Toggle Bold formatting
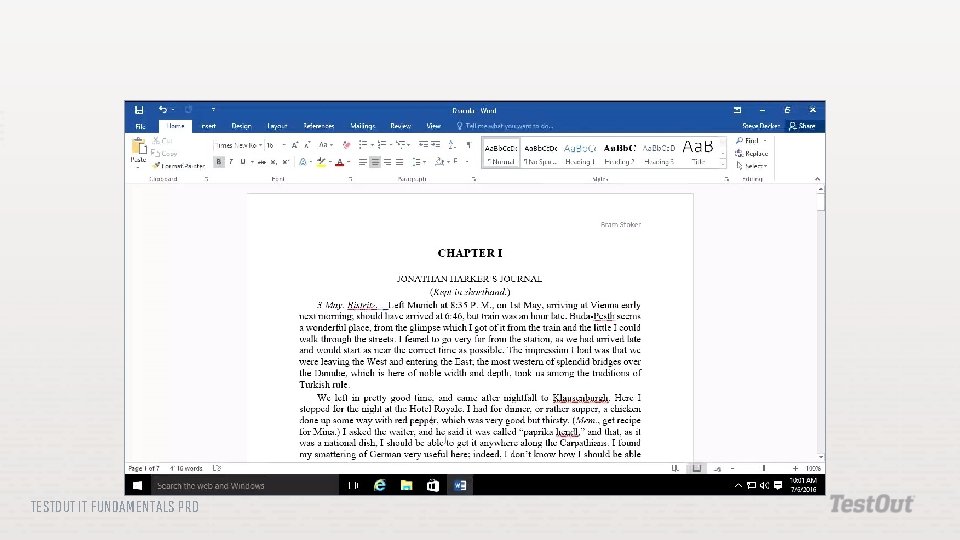The width and height of the screenshot is (960, 540). tap(219, 162)
